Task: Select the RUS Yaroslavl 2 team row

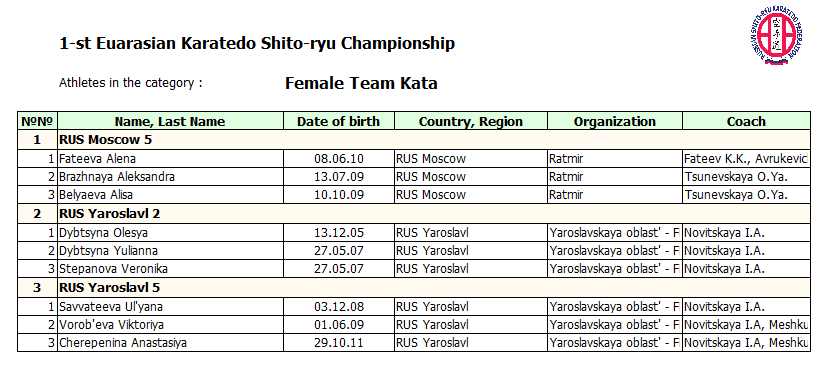Action: tap(414, 214)
